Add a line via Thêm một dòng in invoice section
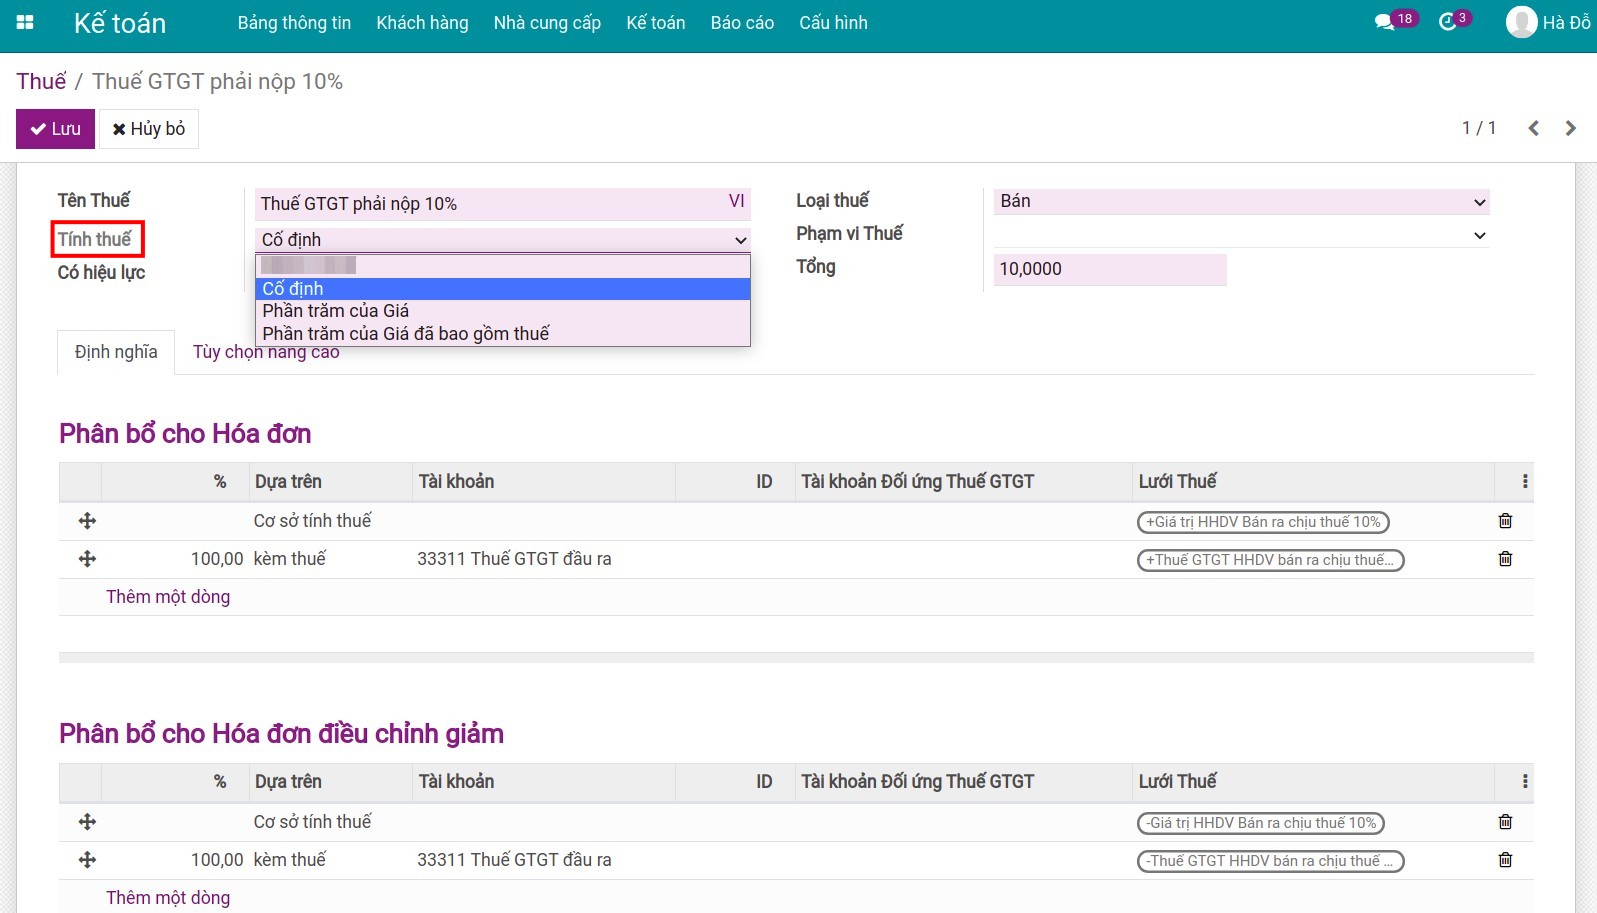The height and width of the screenshot is (913, 1597). 168,597
